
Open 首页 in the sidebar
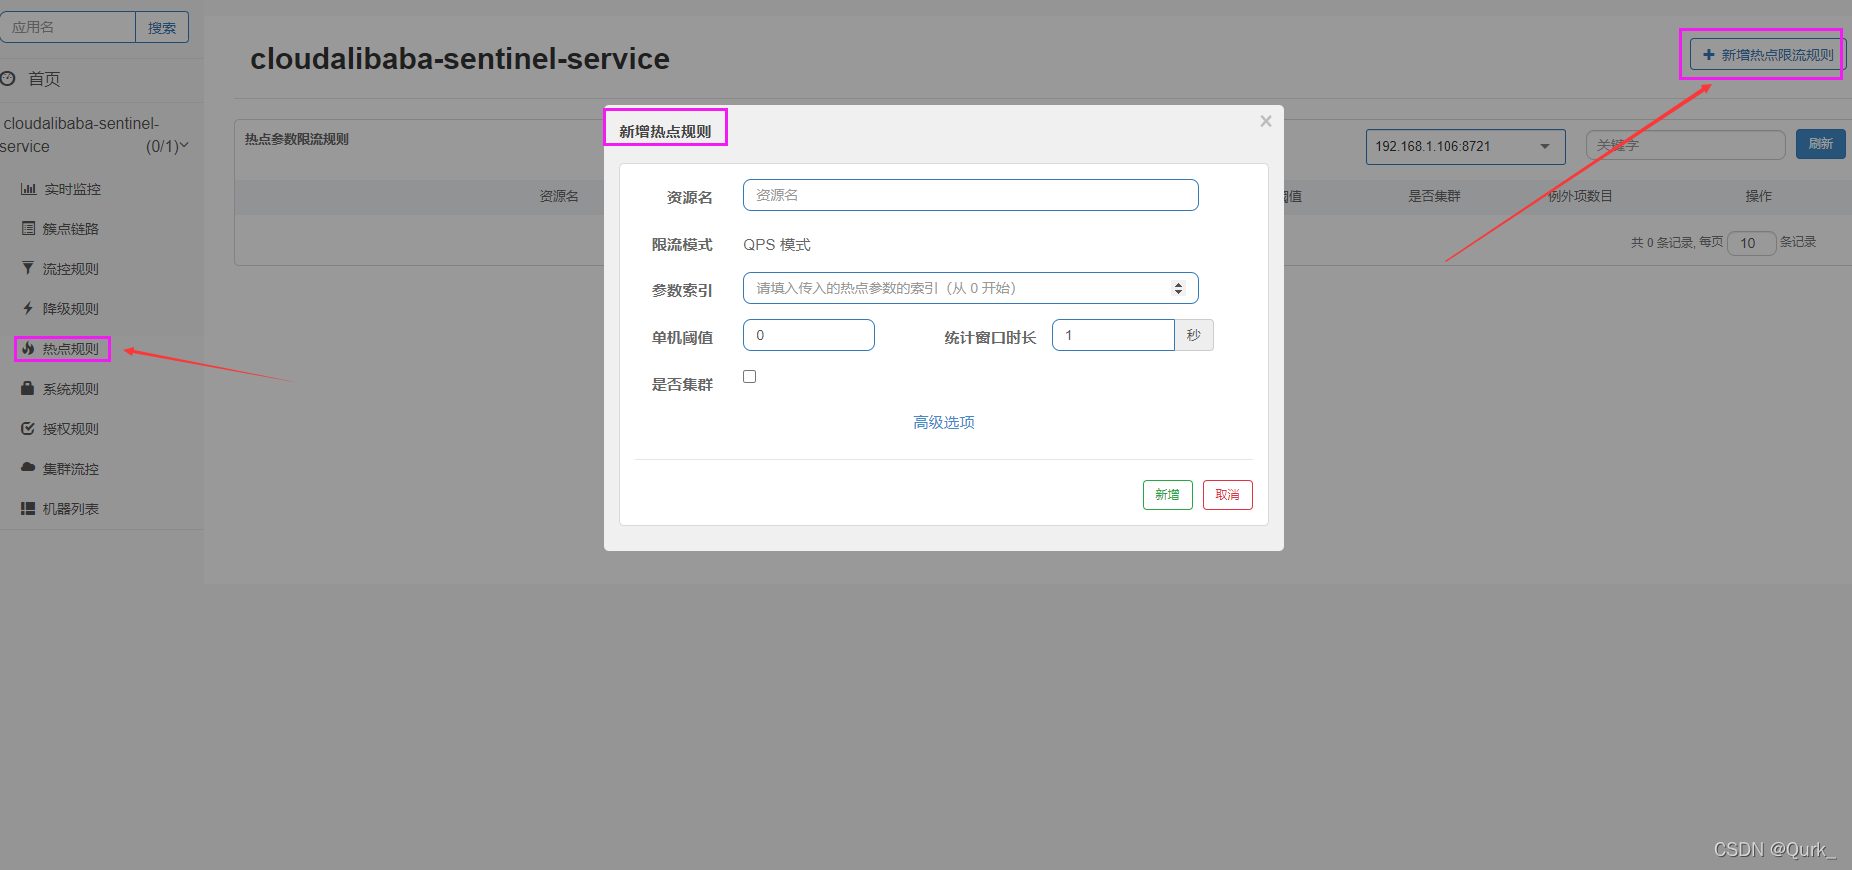coord(44,79)
